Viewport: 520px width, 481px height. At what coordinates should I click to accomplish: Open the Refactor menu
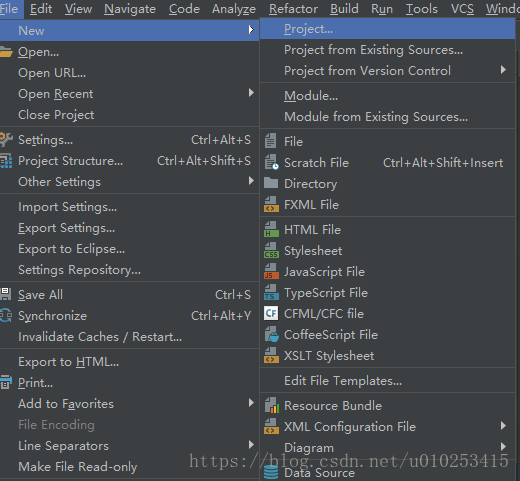pyautogui.click(x=293, y=9)
